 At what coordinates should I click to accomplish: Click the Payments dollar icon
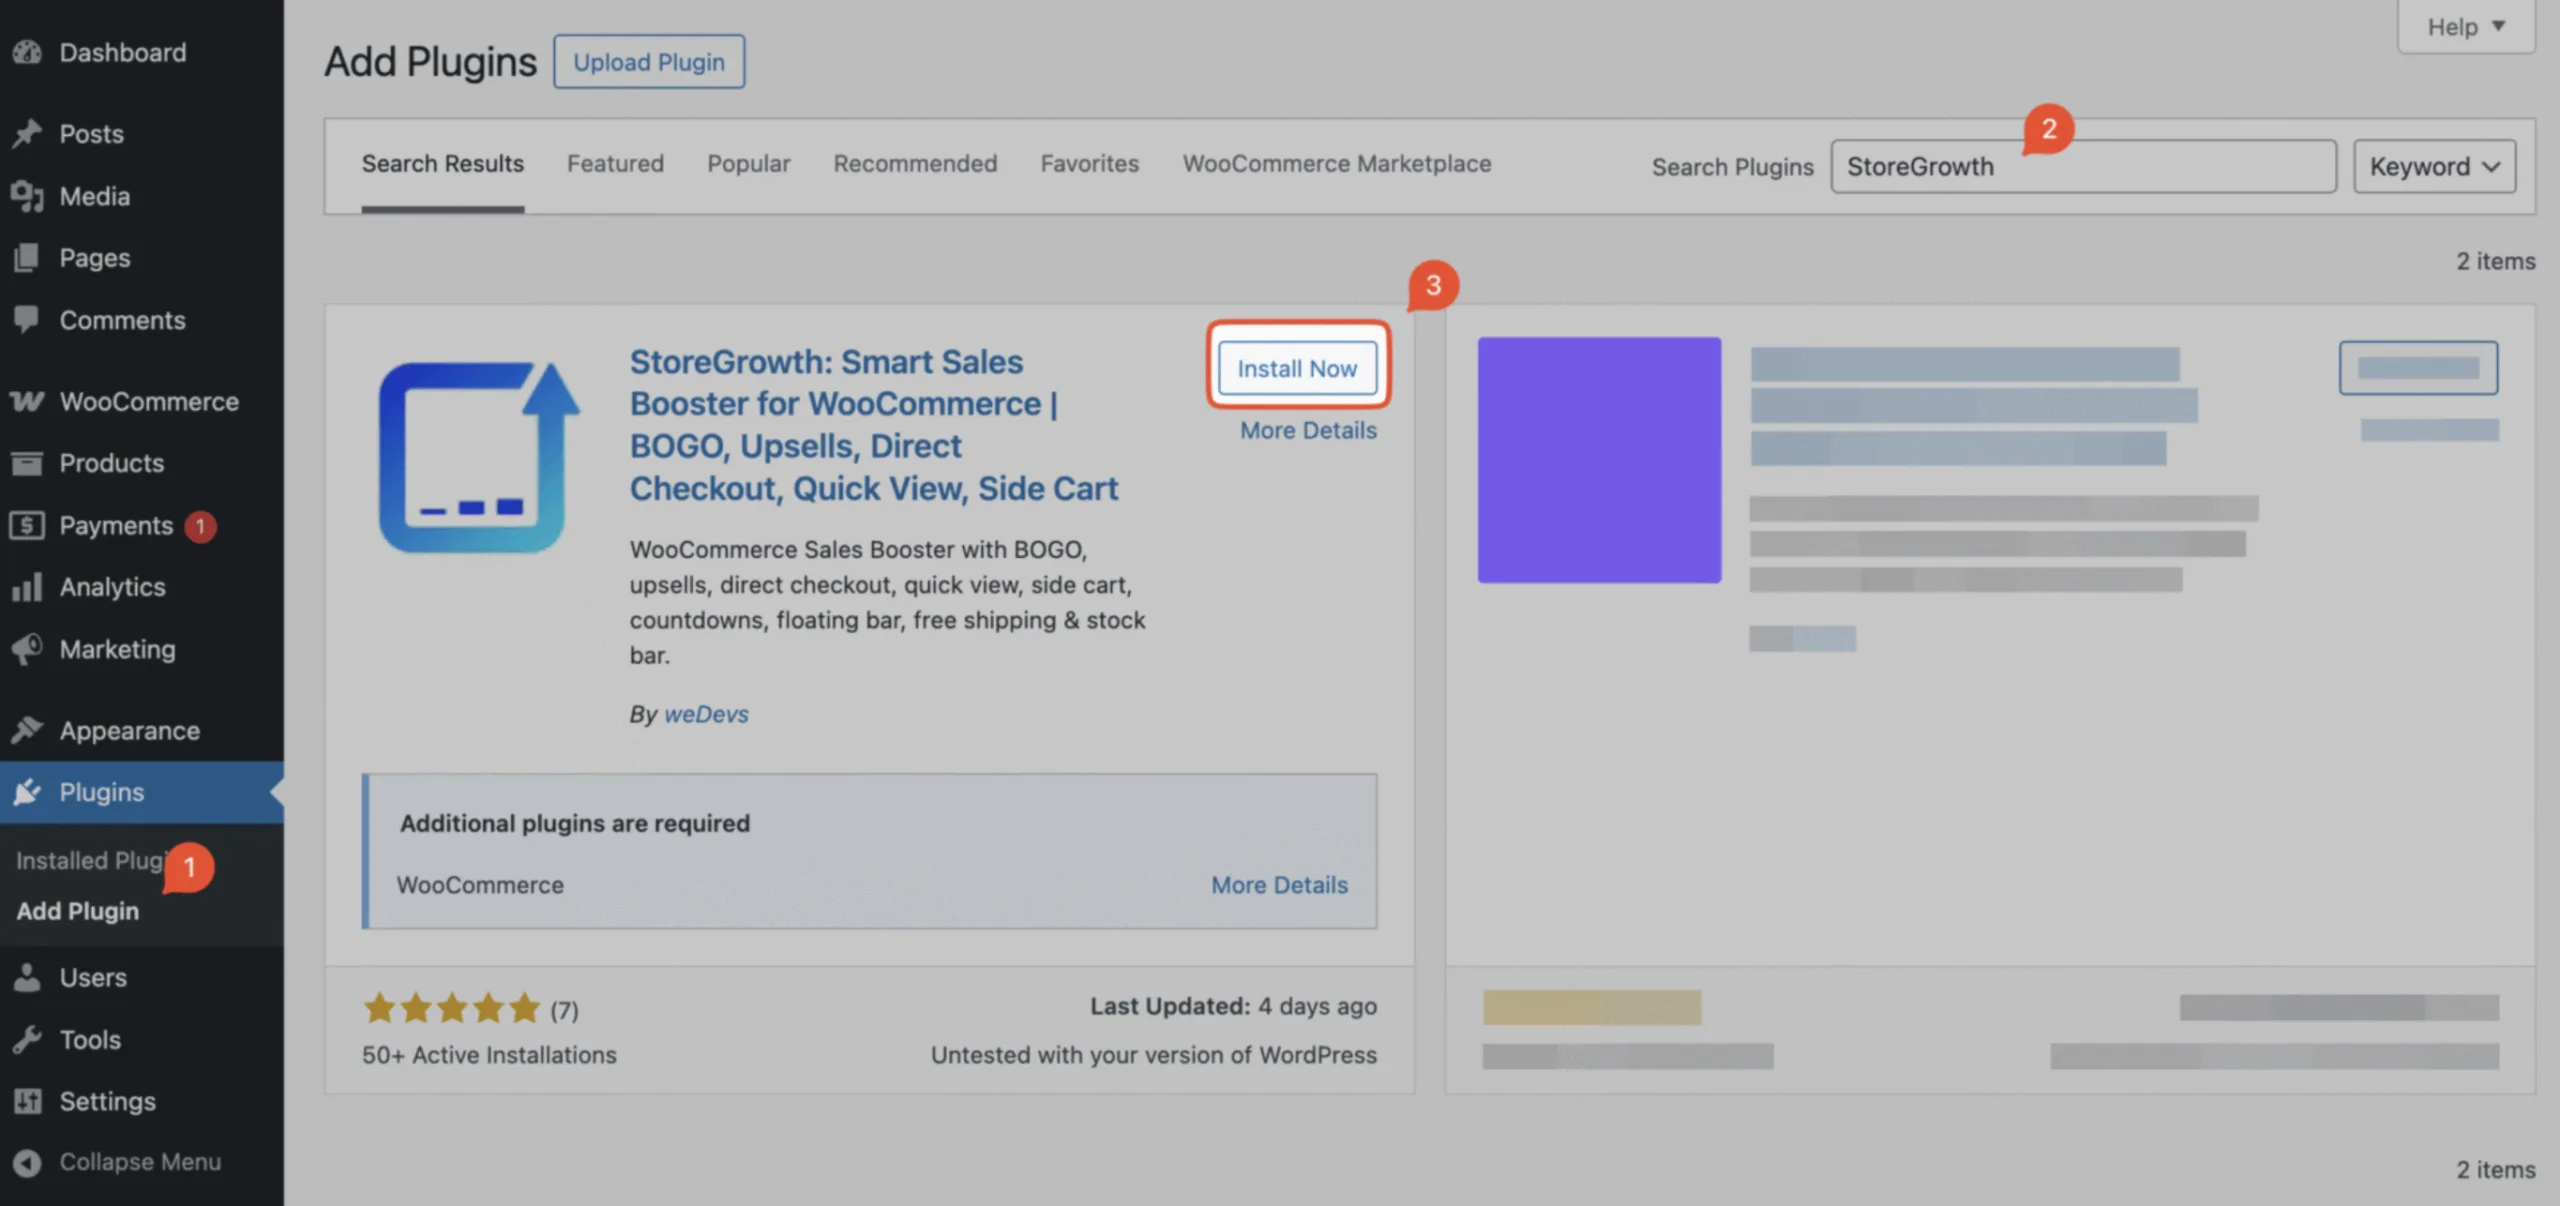[x=27, y=525]
